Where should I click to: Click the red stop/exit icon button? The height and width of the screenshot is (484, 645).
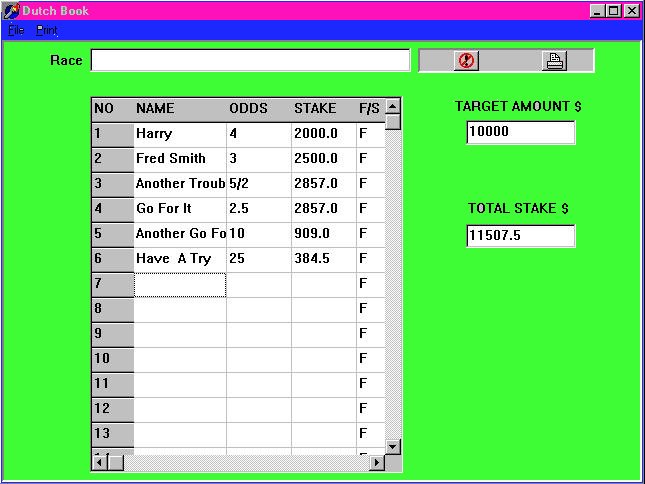tap(466, 61)
